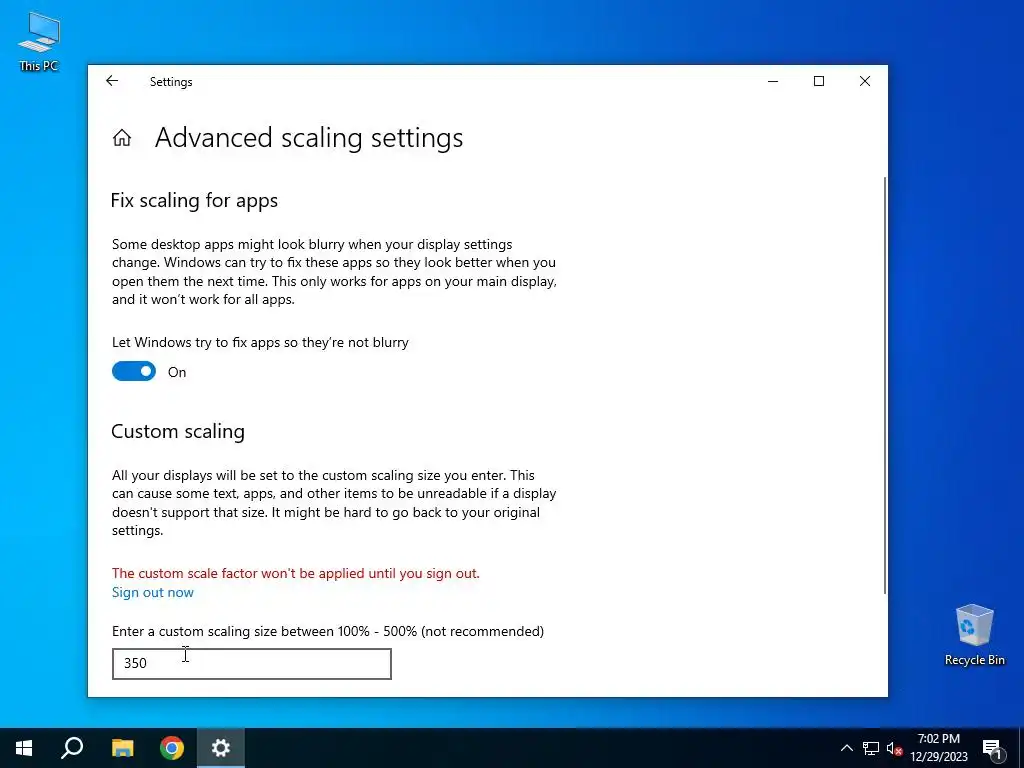This screenshot has width=1024, height=768.
Task: Open the network status tray icon
Action: (x=871, y=748)
